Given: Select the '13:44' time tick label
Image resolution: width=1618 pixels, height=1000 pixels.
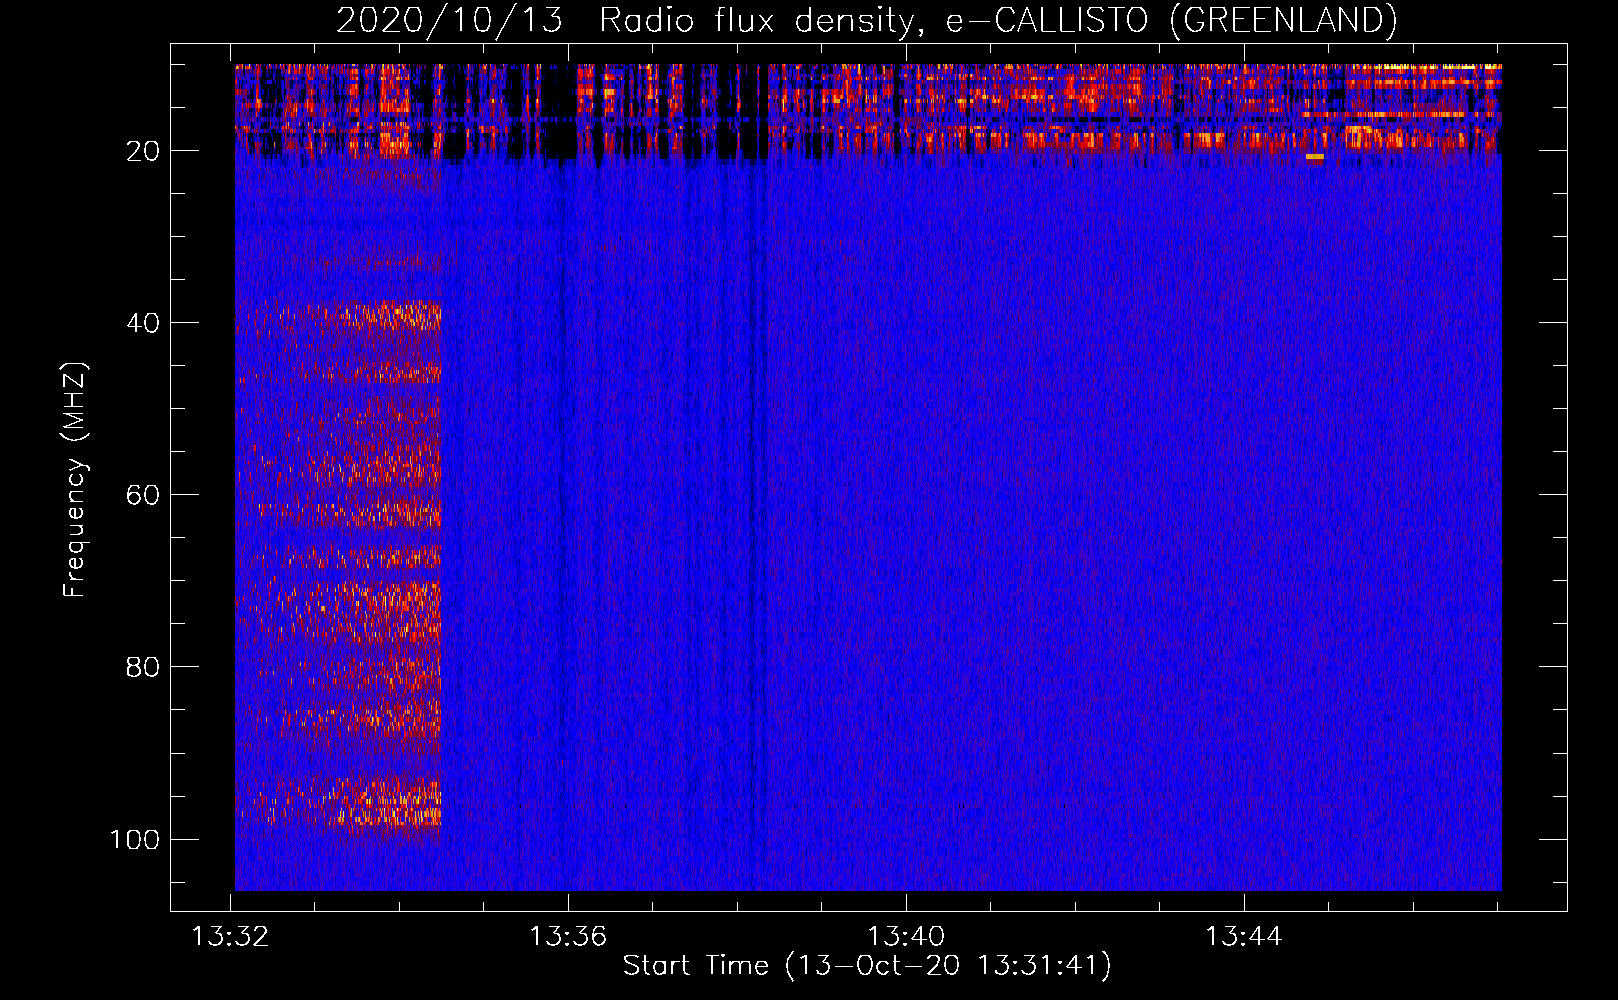Looking at the screenshot, I should (1243, 937).
